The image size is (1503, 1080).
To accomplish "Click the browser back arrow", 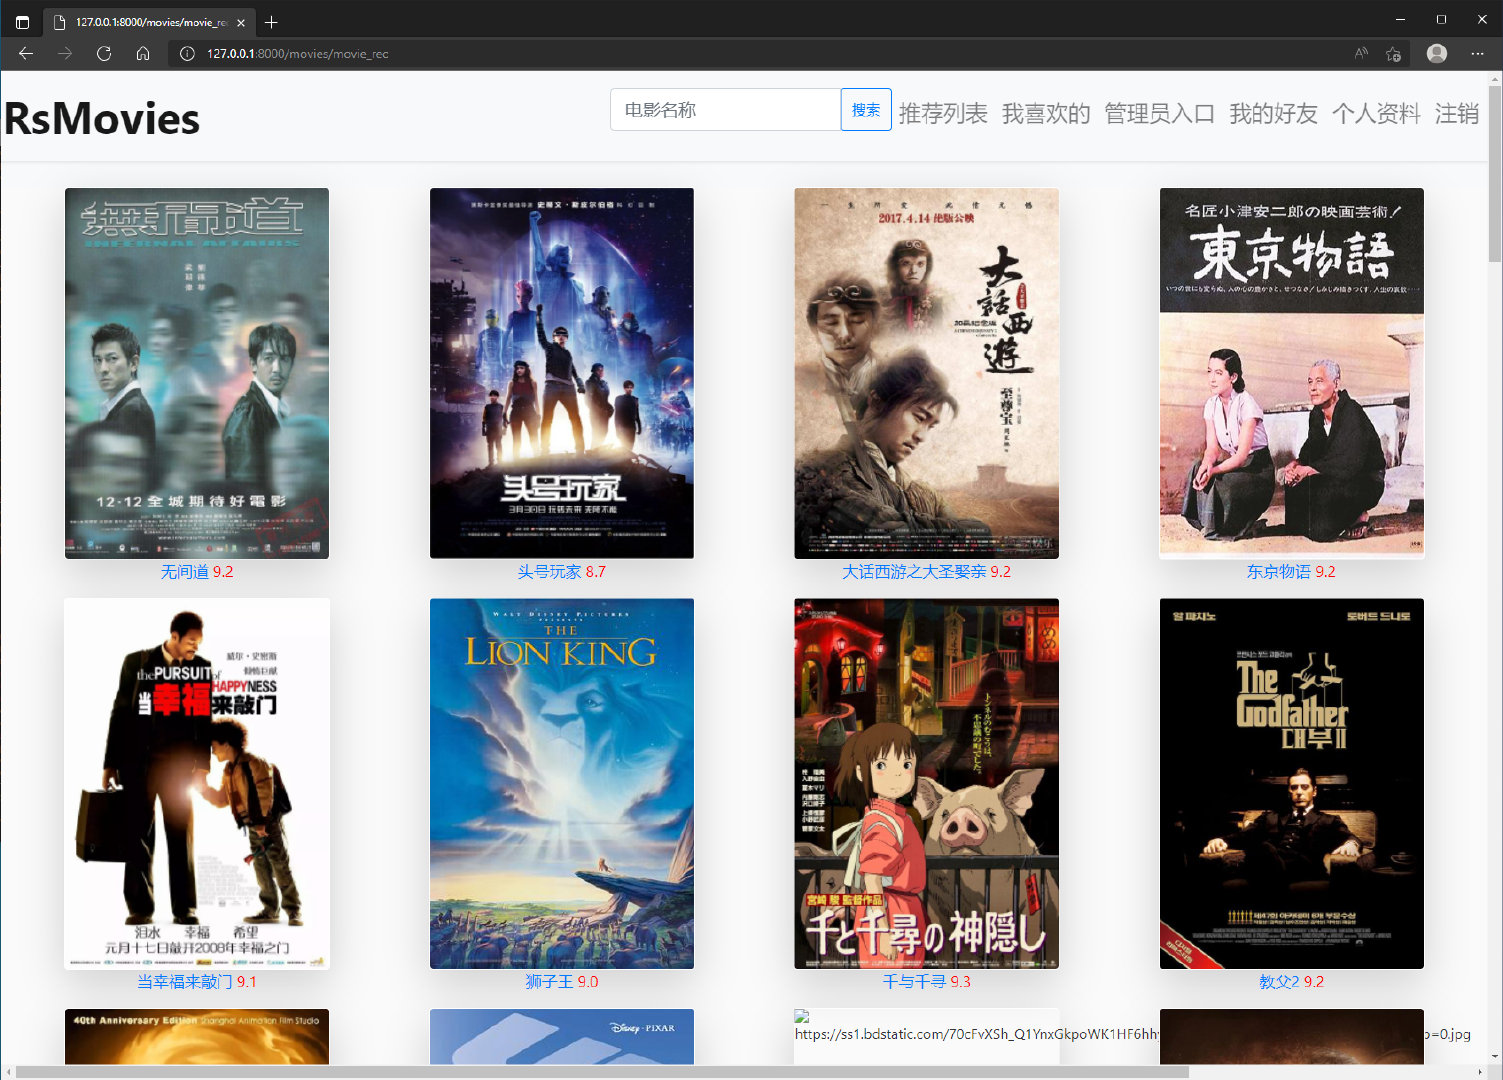I will coord(26,54).
